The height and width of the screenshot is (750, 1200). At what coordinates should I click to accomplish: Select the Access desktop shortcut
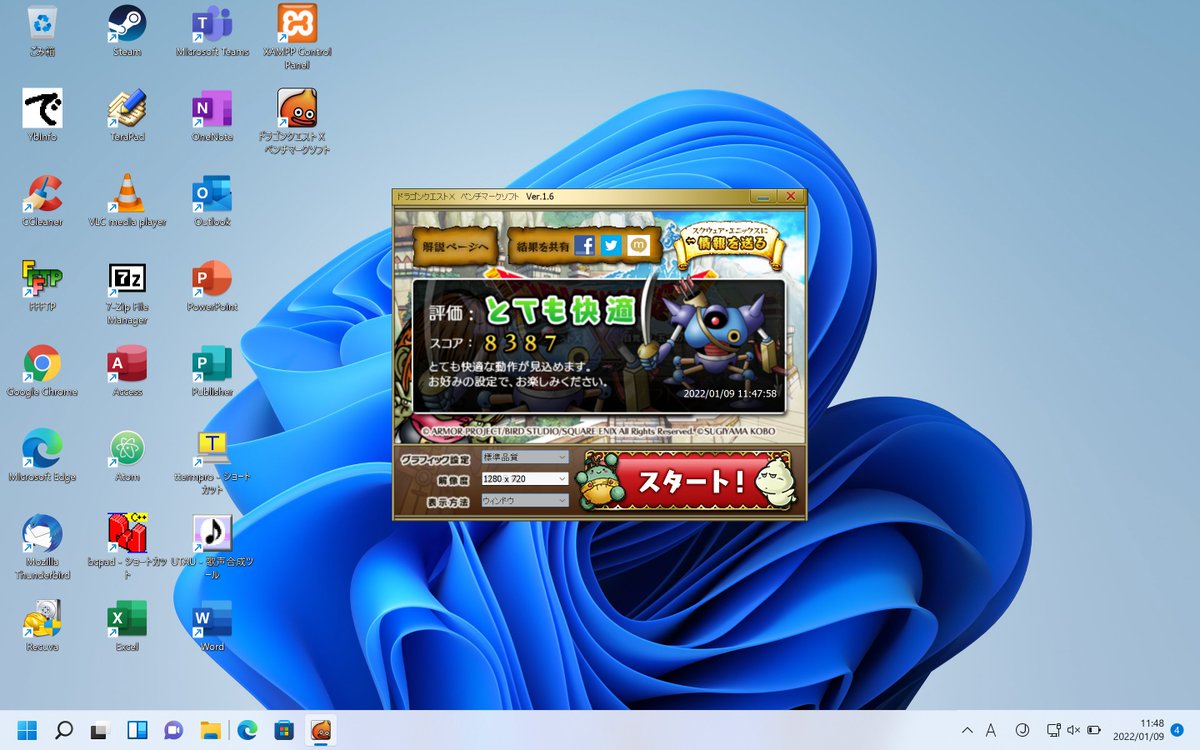pyautogui.click(x=127, y=371)
